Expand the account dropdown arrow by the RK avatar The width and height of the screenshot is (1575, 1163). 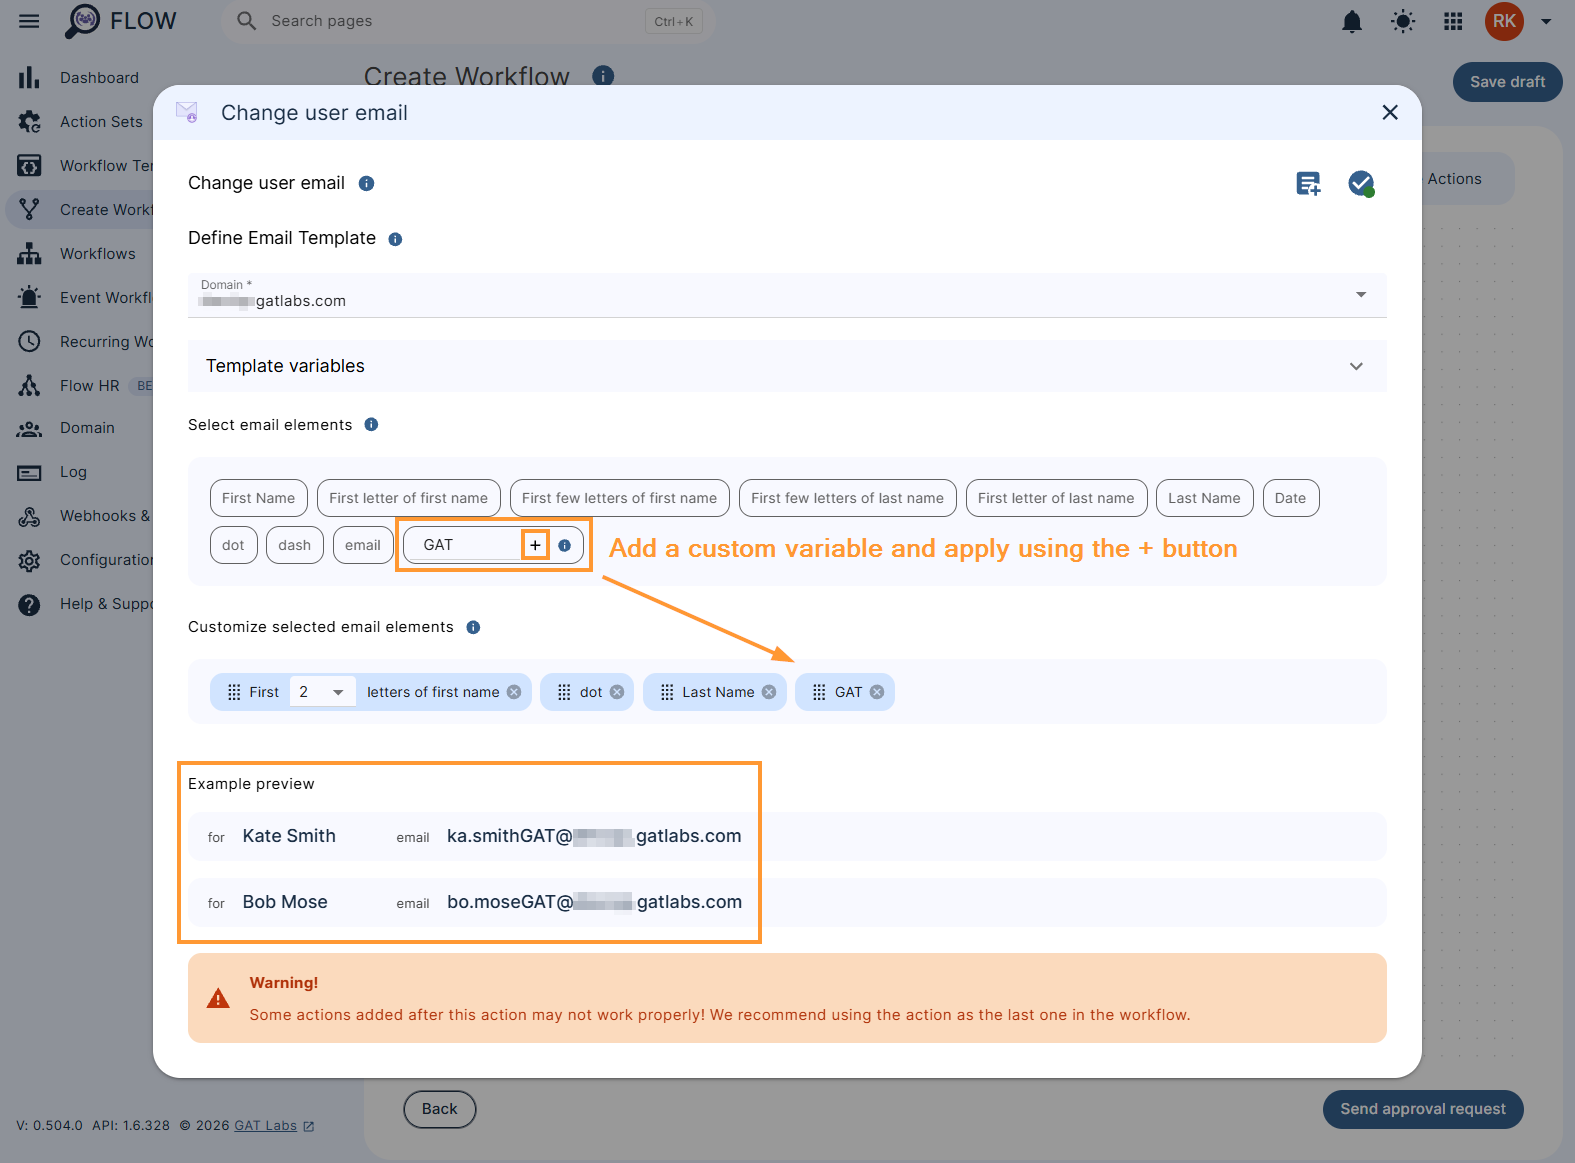click(1546, 21)
